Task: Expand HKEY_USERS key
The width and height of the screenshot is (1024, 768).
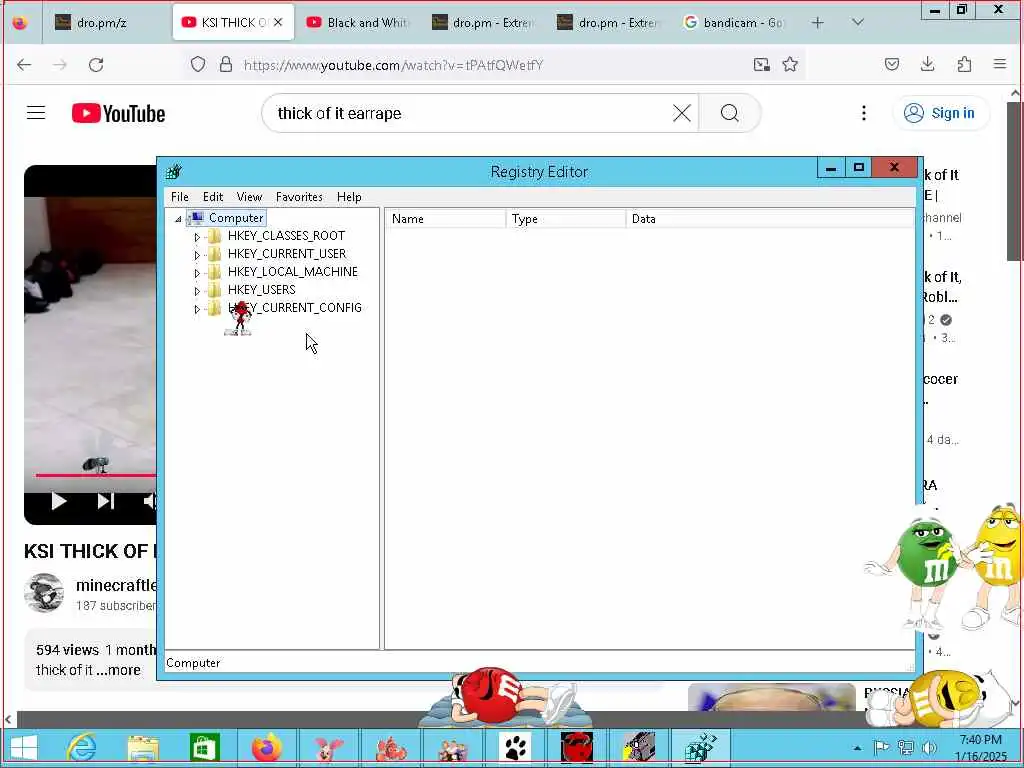Action: tap(197, 291)
